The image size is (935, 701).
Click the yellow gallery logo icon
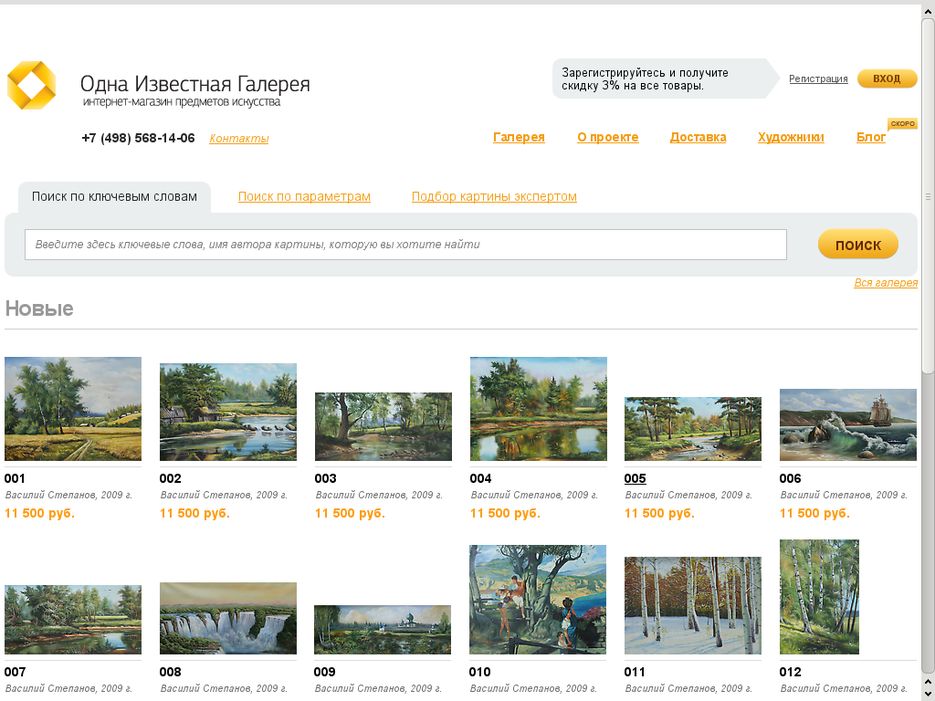click(x=31, y=85)
